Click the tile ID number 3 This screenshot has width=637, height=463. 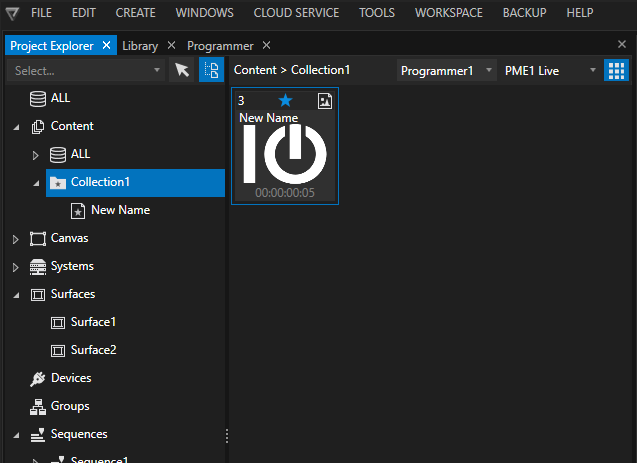241,101
